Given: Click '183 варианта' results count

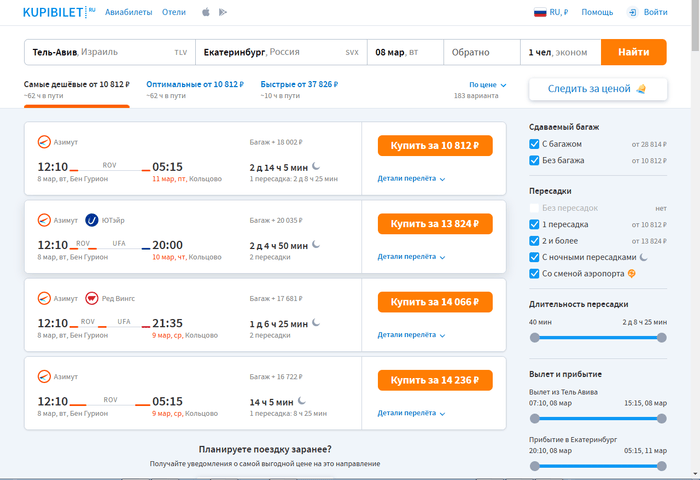Looking at the screenshot, I should pos(476,96).
